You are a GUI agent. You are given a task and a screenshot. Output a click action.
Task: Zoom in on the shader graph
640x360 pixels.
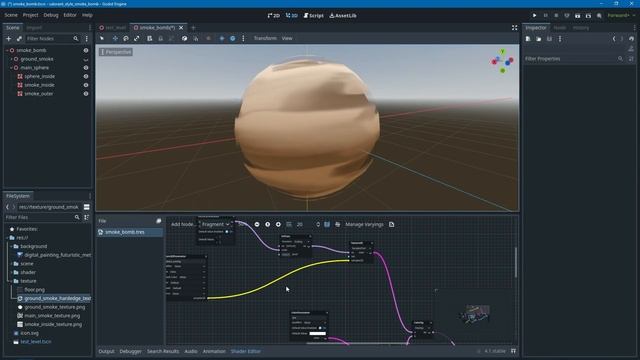click(x=278, y=224)
